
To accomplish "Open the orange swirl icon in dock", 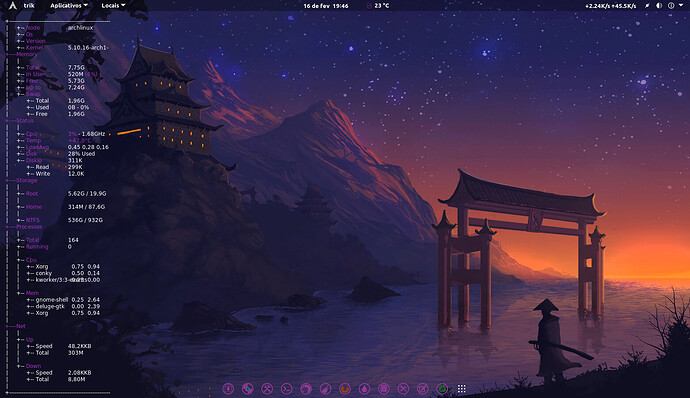I will (345, 388).
